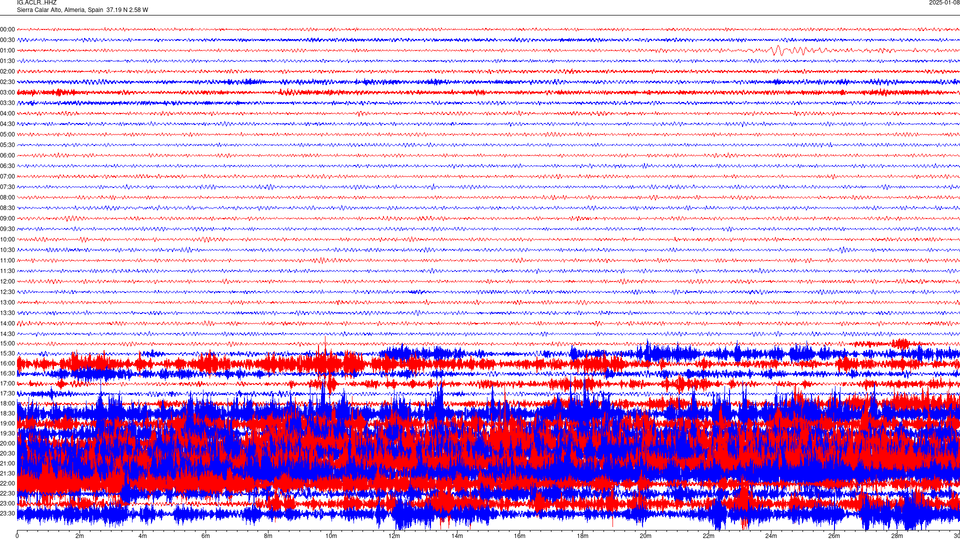The height and width of the screenshot is (540, 960).
Task: Click the 2m tick on the time axis
Action: tap(80, 536)
